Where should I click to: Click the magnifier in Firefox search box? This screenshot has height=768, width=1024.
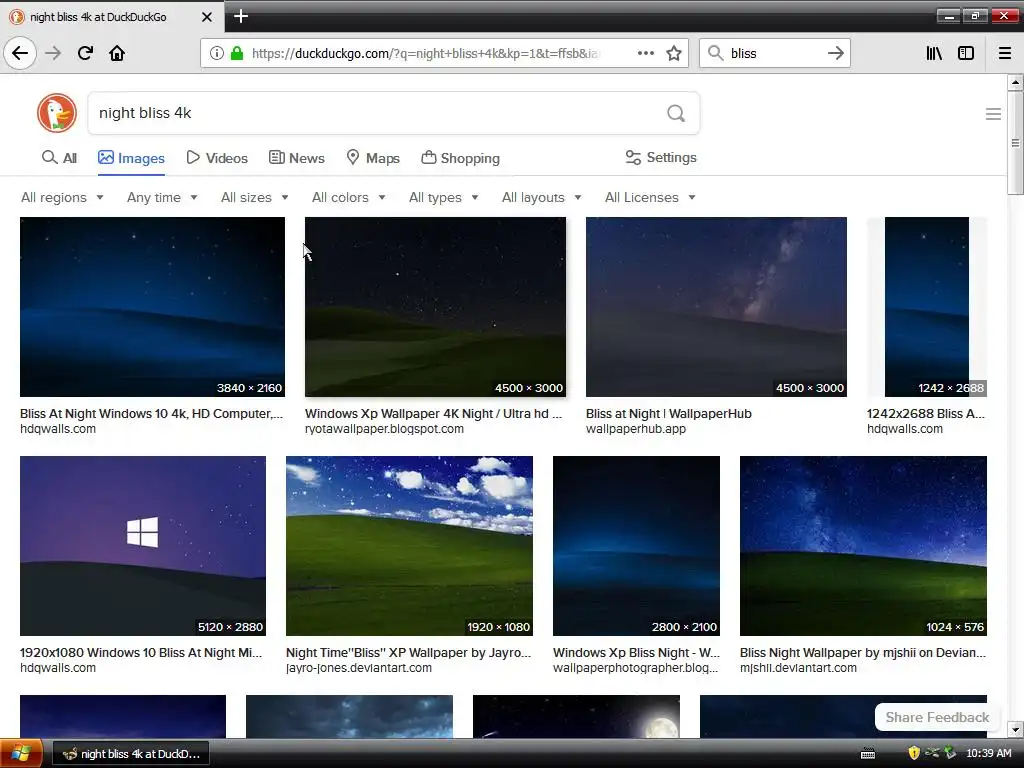point(716,53)
